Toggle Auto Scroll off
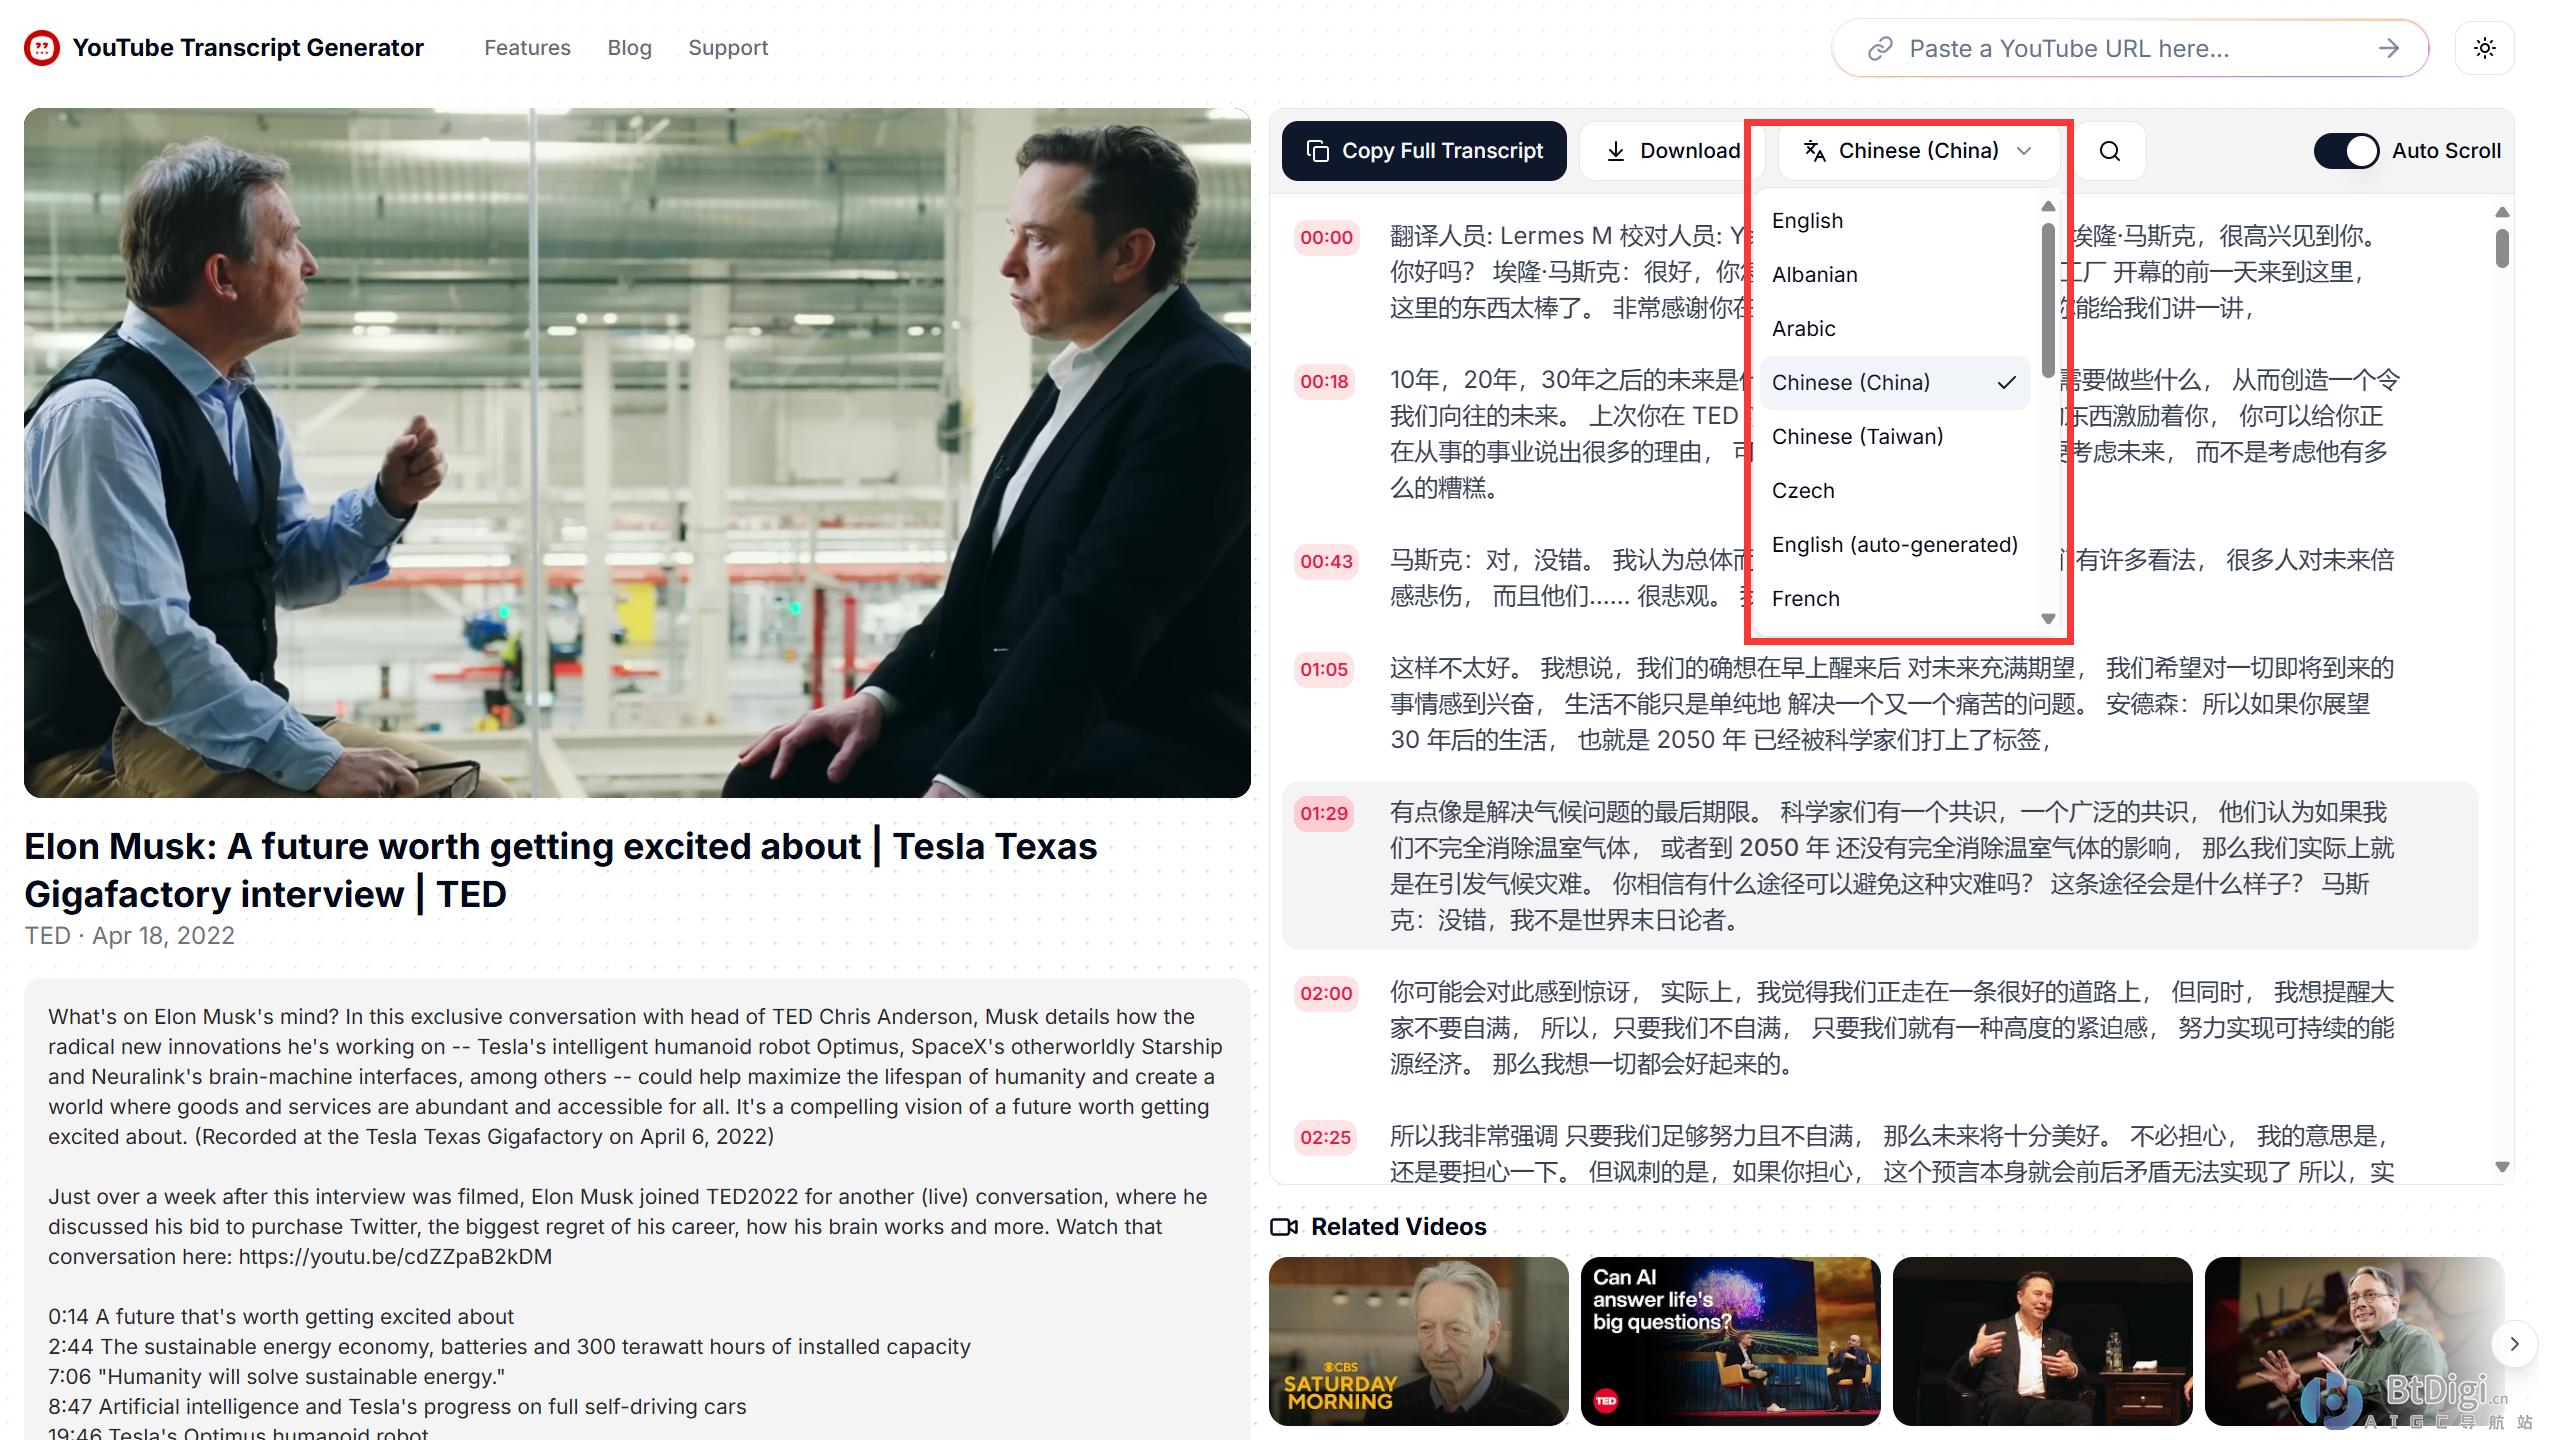This screenshot has height=1440, width=2560. (x=2347, y=150)
